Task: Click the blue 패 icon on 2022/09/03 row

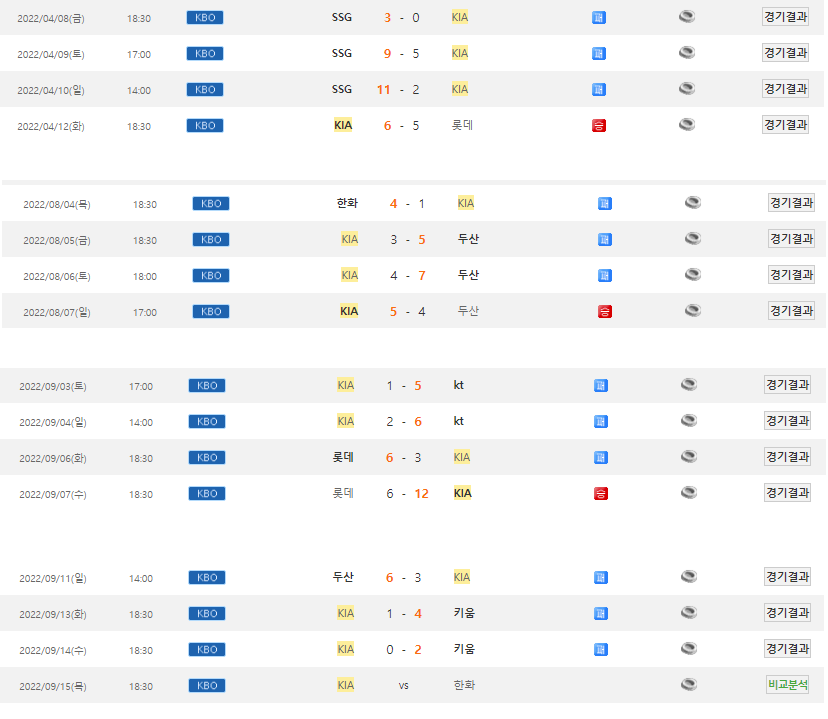Action: 601,386
